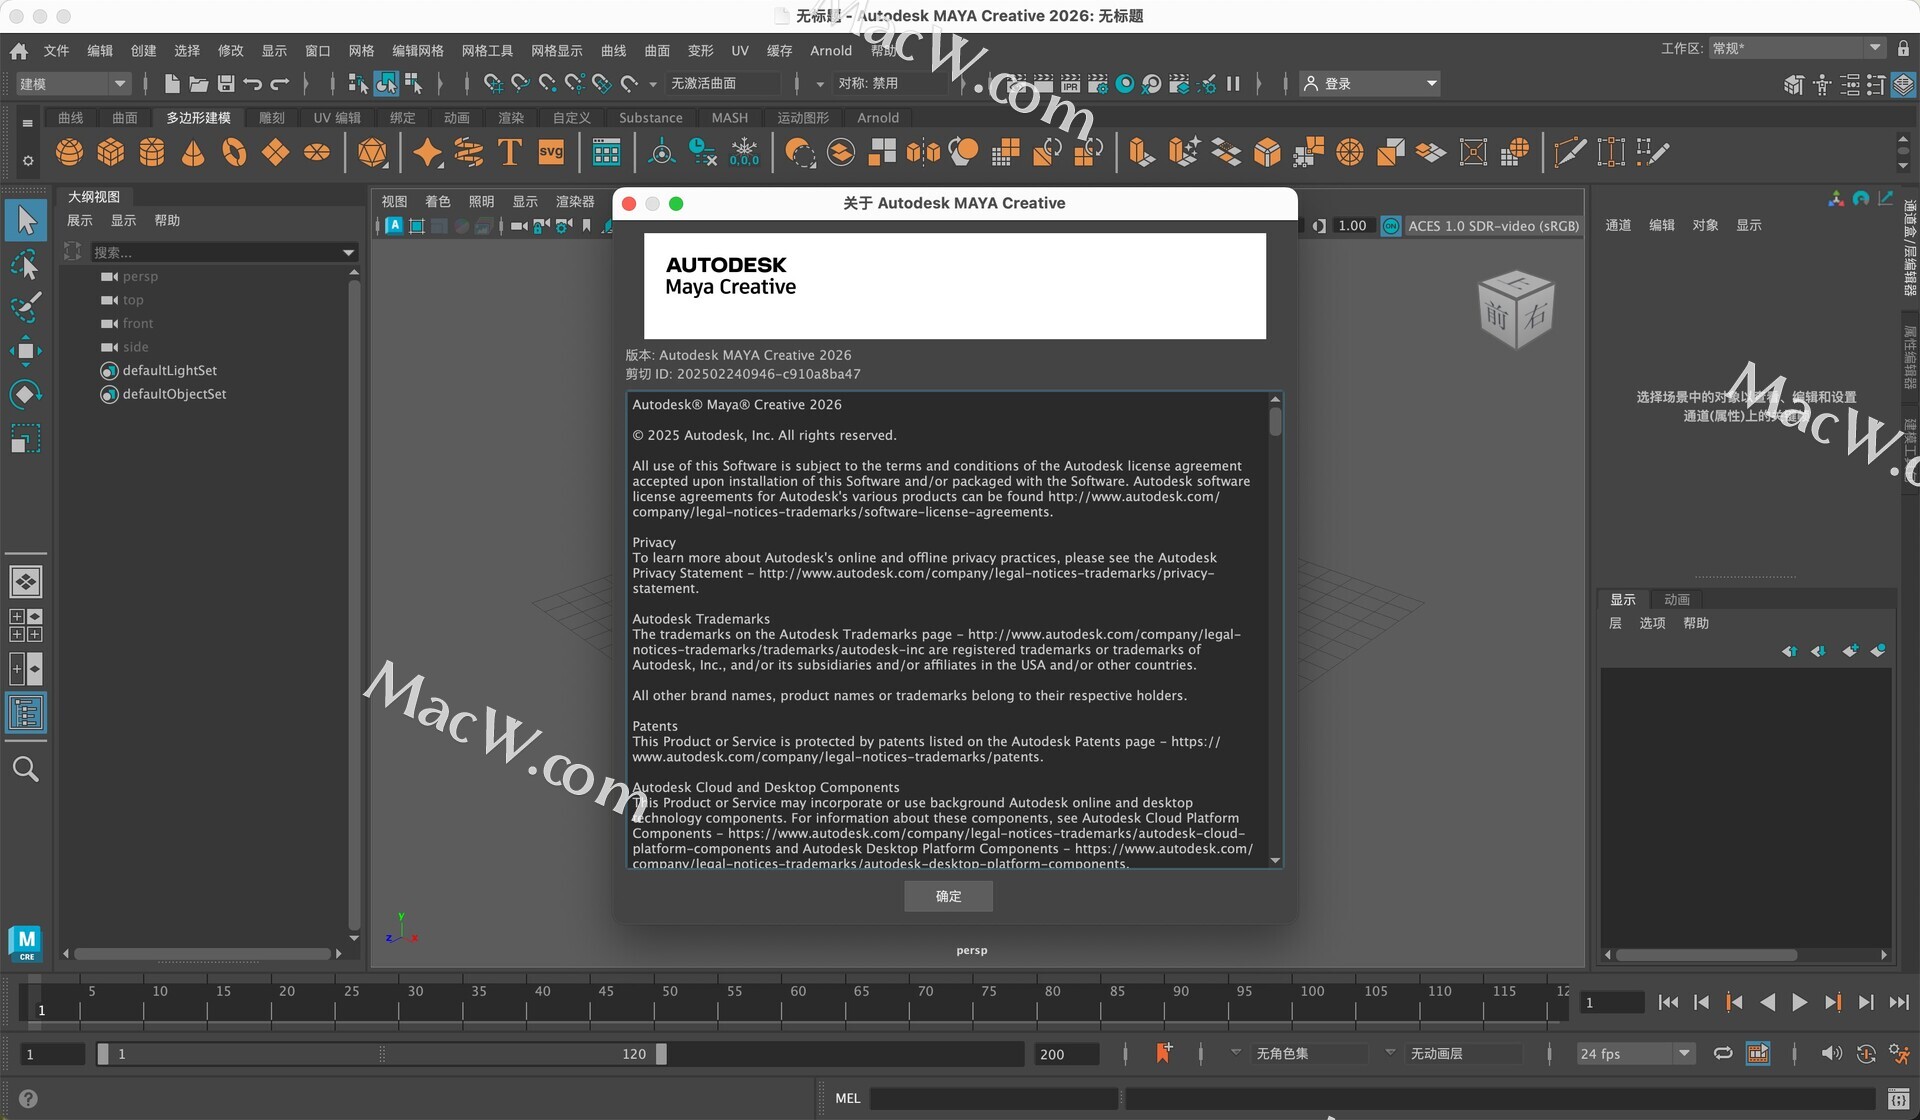Click the Redo arrow icon
The image size is (1920, 1120).
click(x=280, y=84)
